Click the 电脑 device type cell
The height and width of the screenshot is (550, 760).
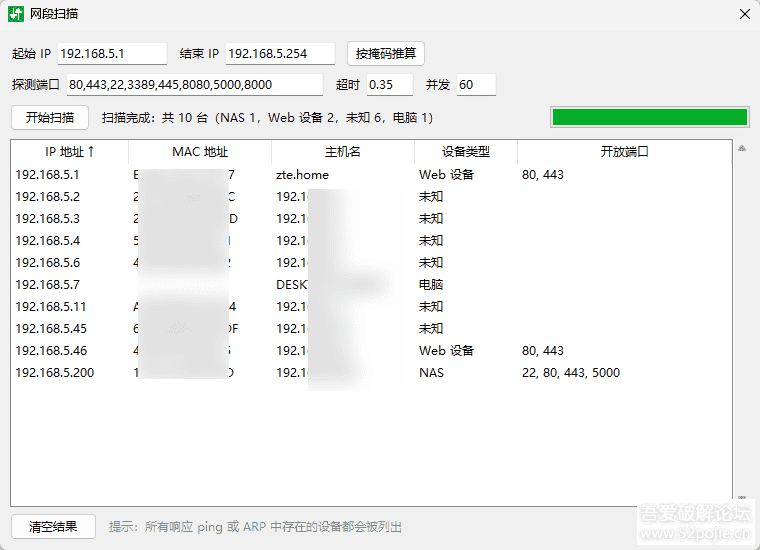tap(431, 284)
